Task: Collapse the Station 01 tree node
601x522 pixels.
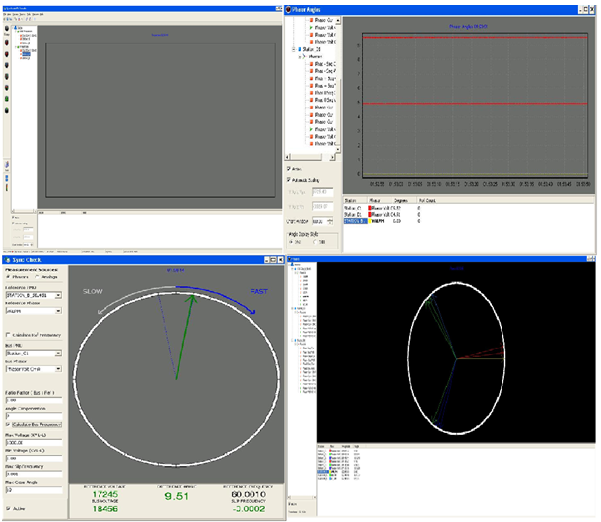Action: (293, 47)
